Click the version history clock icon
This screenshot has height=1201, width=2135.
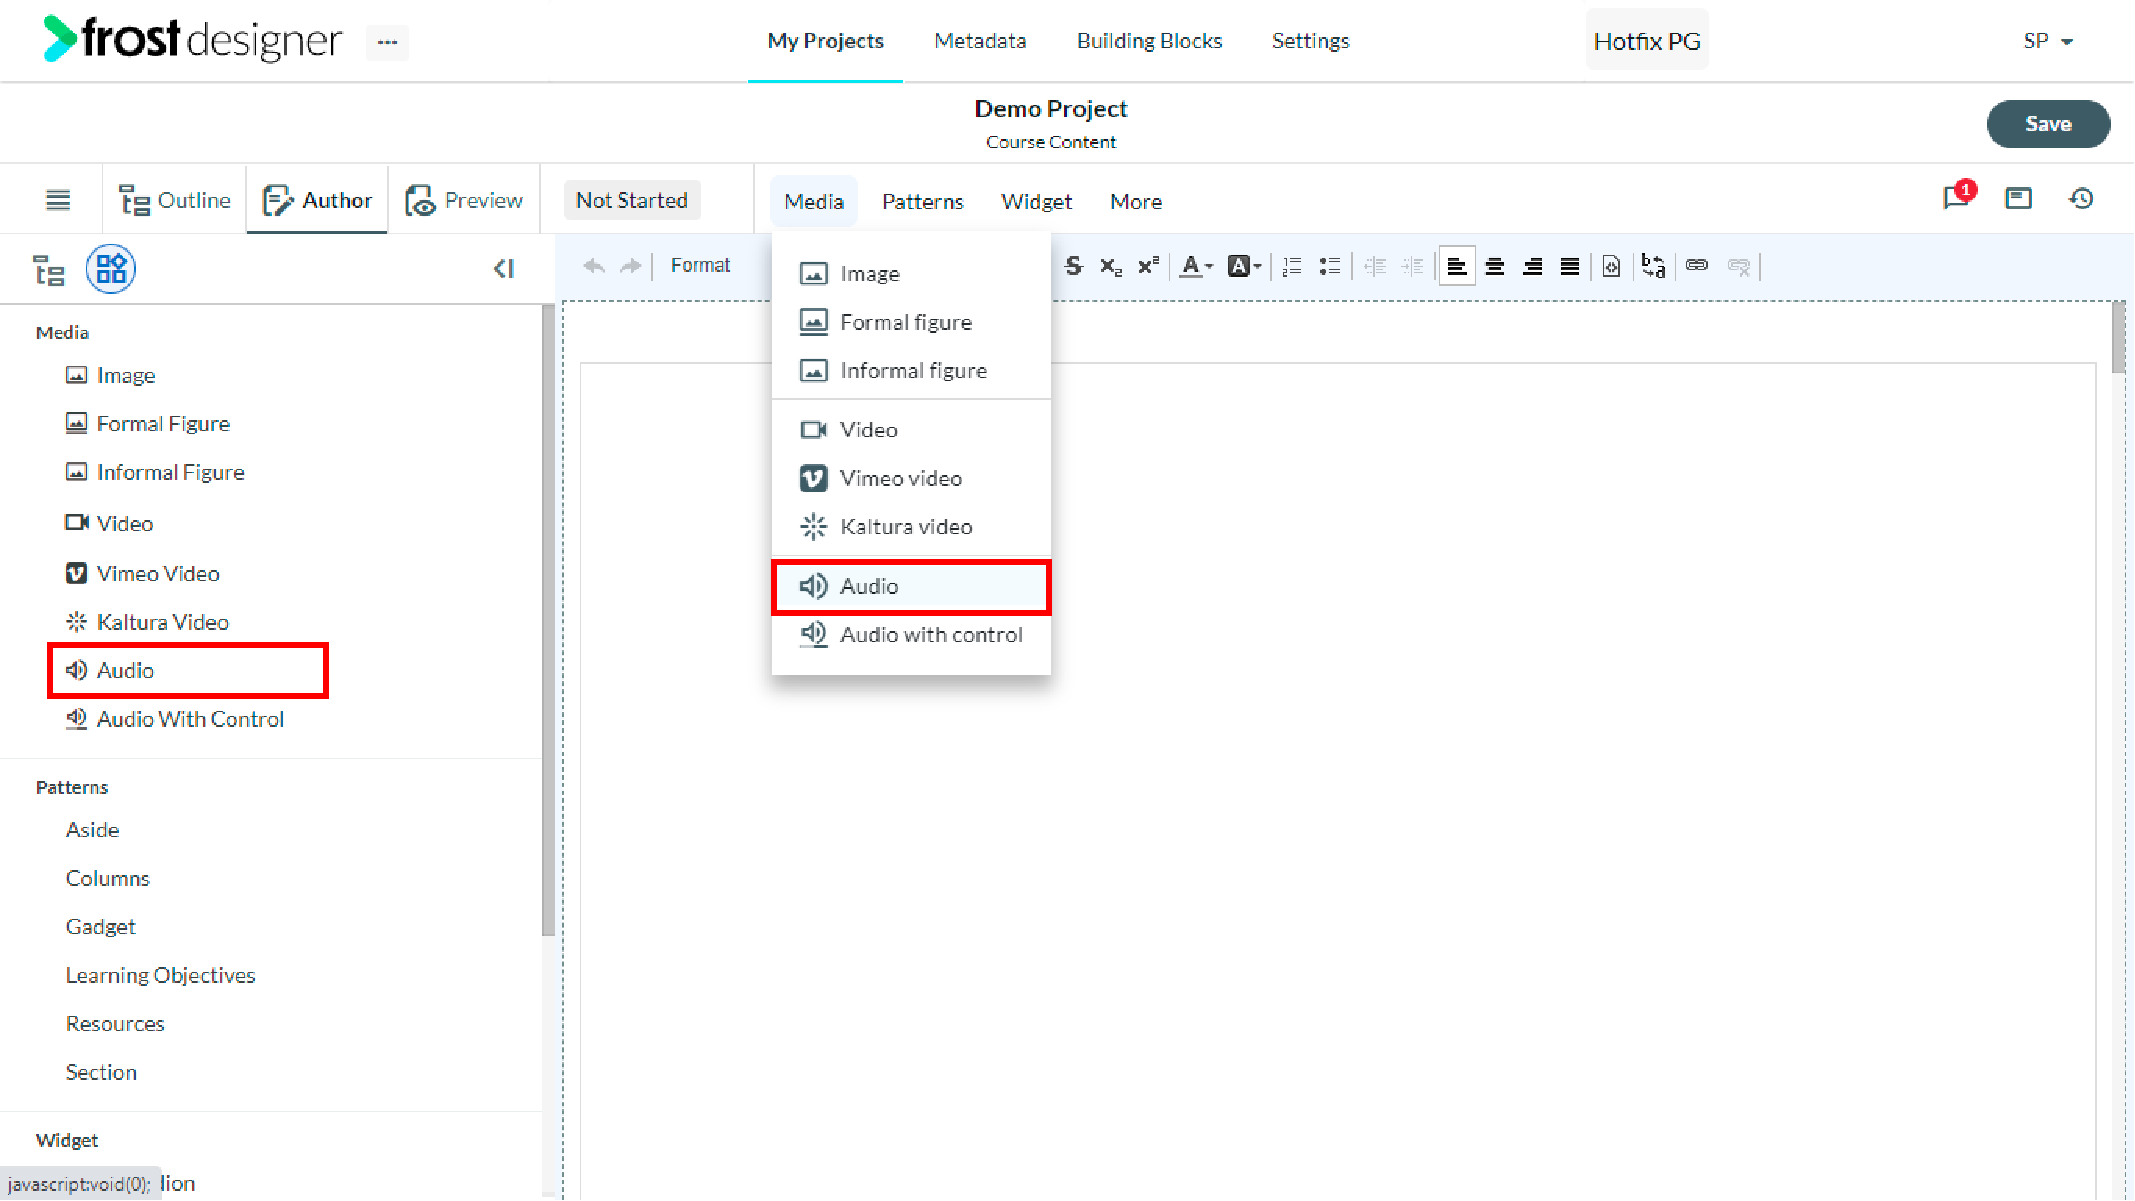(2081, 199)
